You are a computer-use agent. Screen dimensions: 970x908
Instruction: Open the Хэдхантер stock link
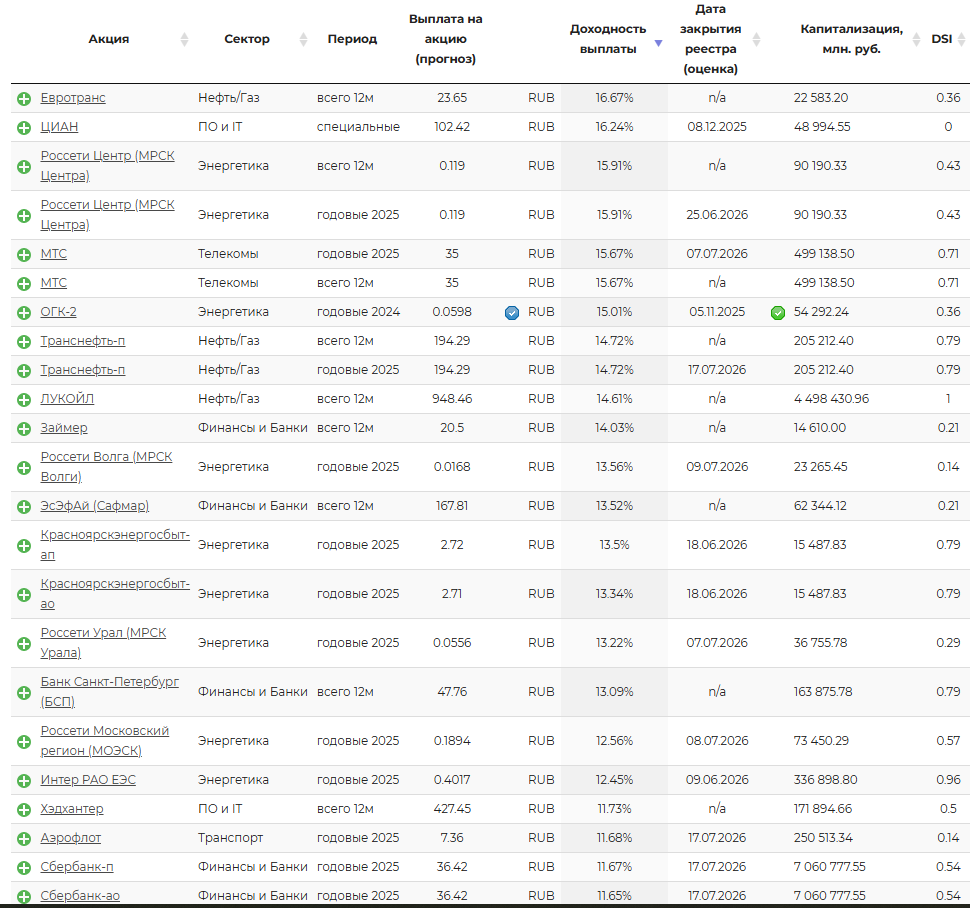(x=72, y=809)
